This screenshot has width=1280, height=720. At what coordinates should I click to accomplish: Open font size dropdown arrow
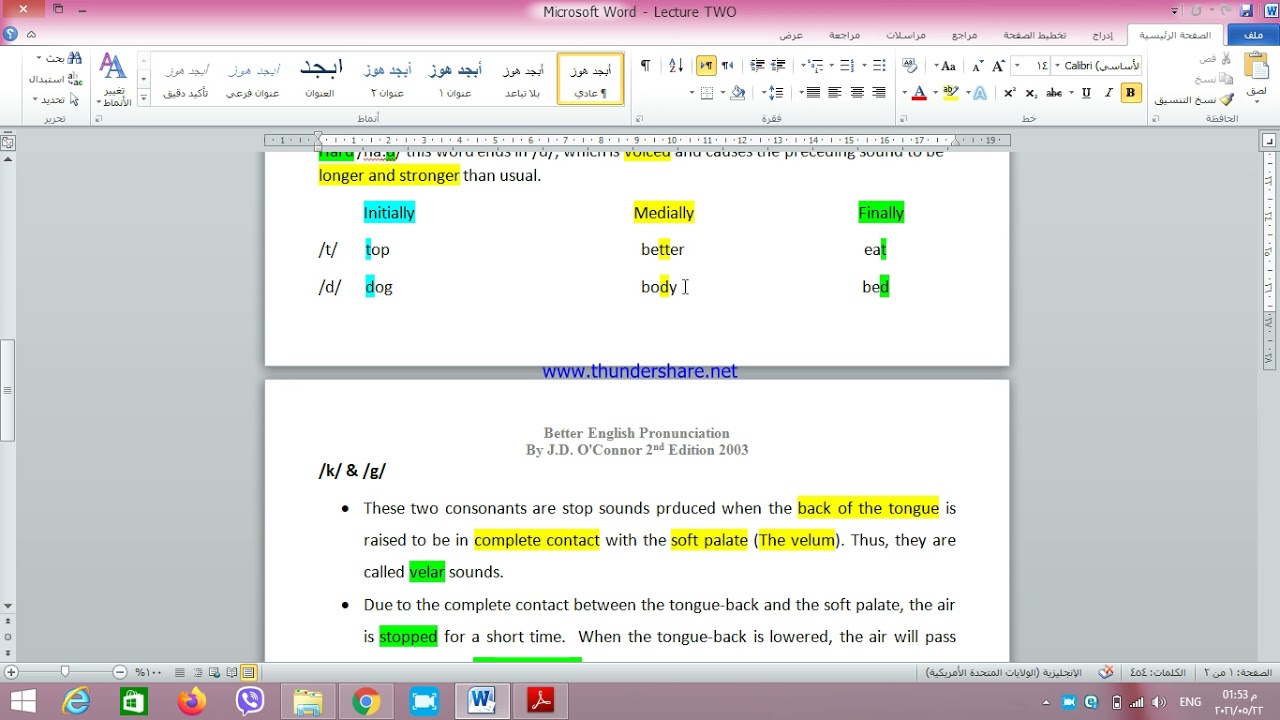click(x=1016, y=65)
